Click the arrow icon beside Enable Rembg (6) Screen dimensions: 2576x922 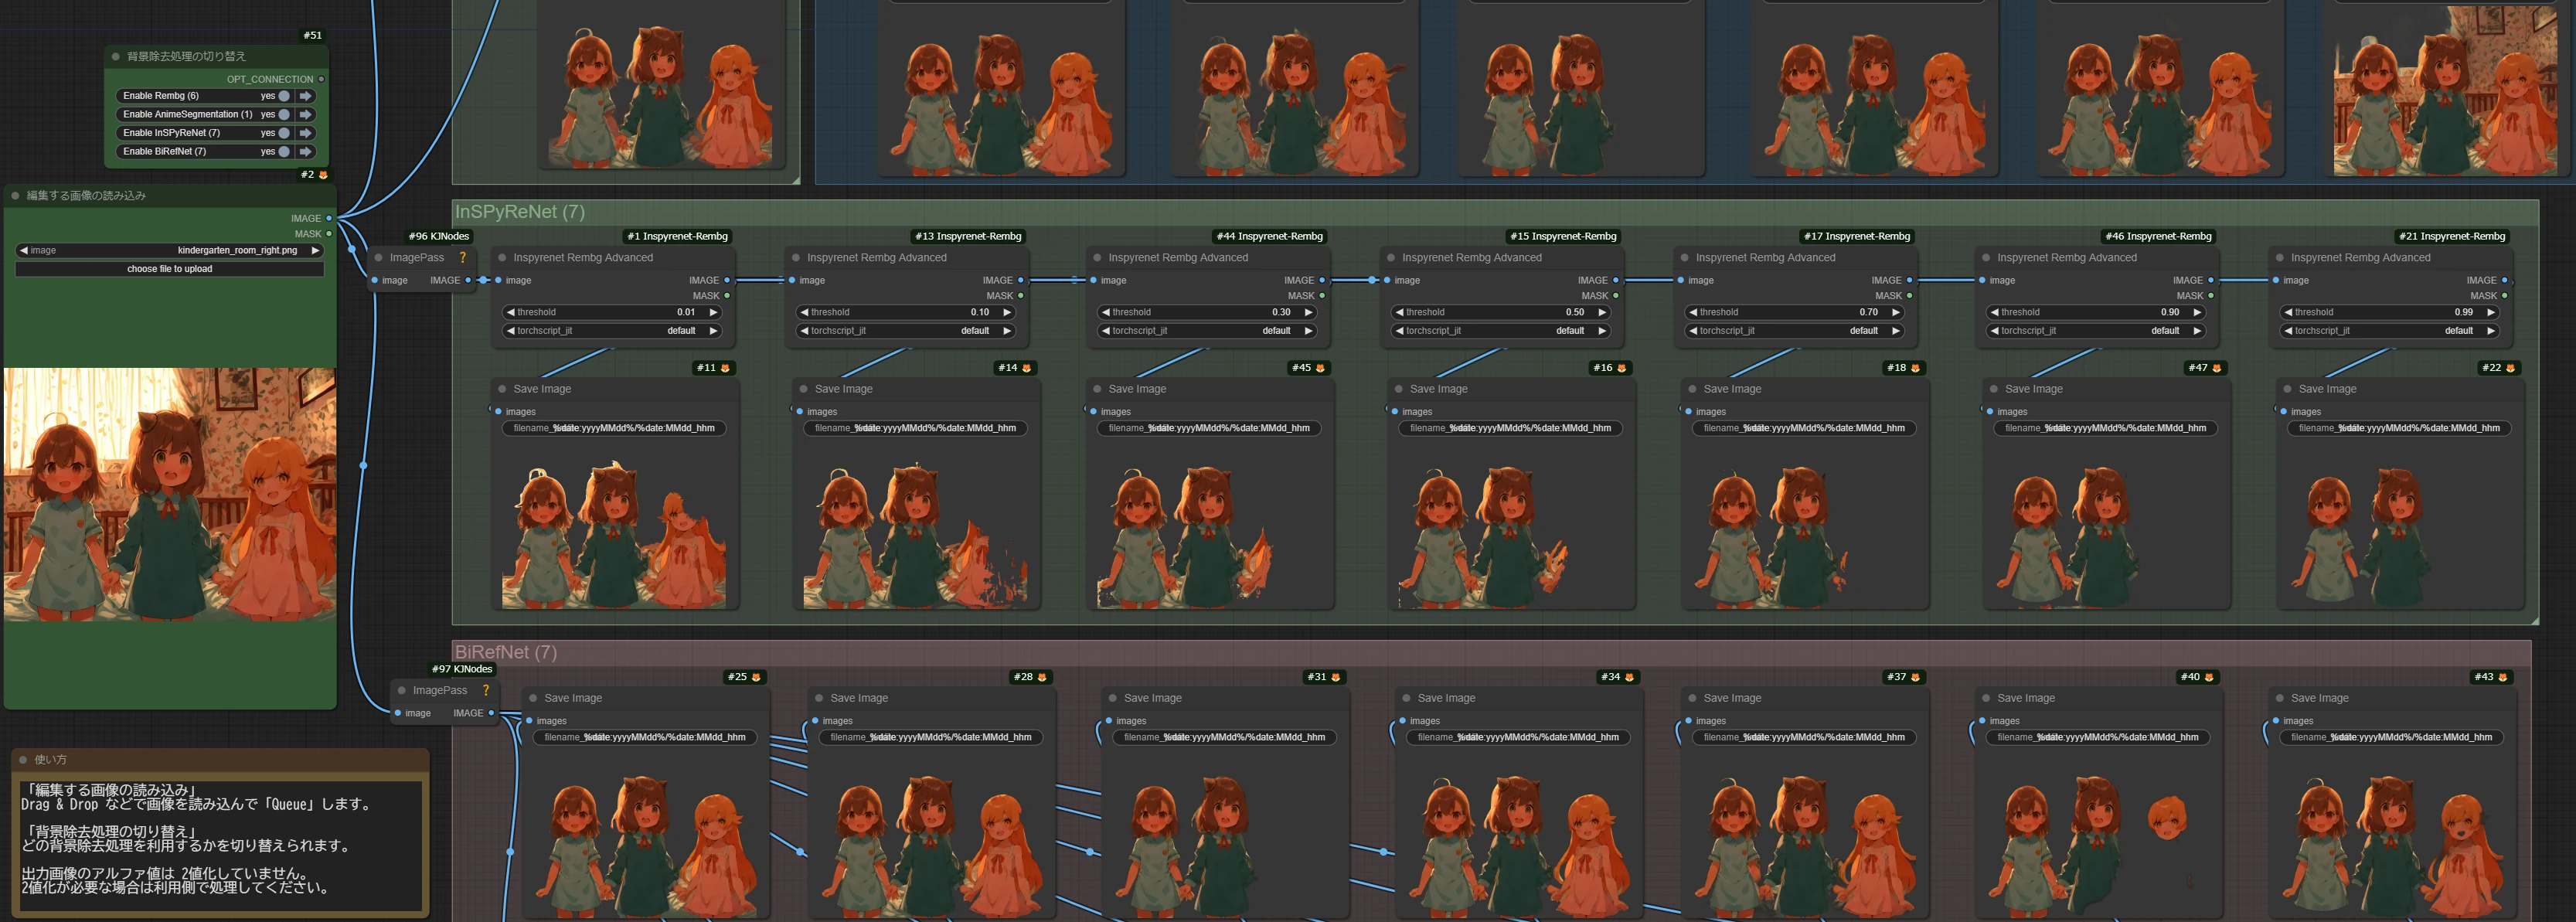point(306,96)
